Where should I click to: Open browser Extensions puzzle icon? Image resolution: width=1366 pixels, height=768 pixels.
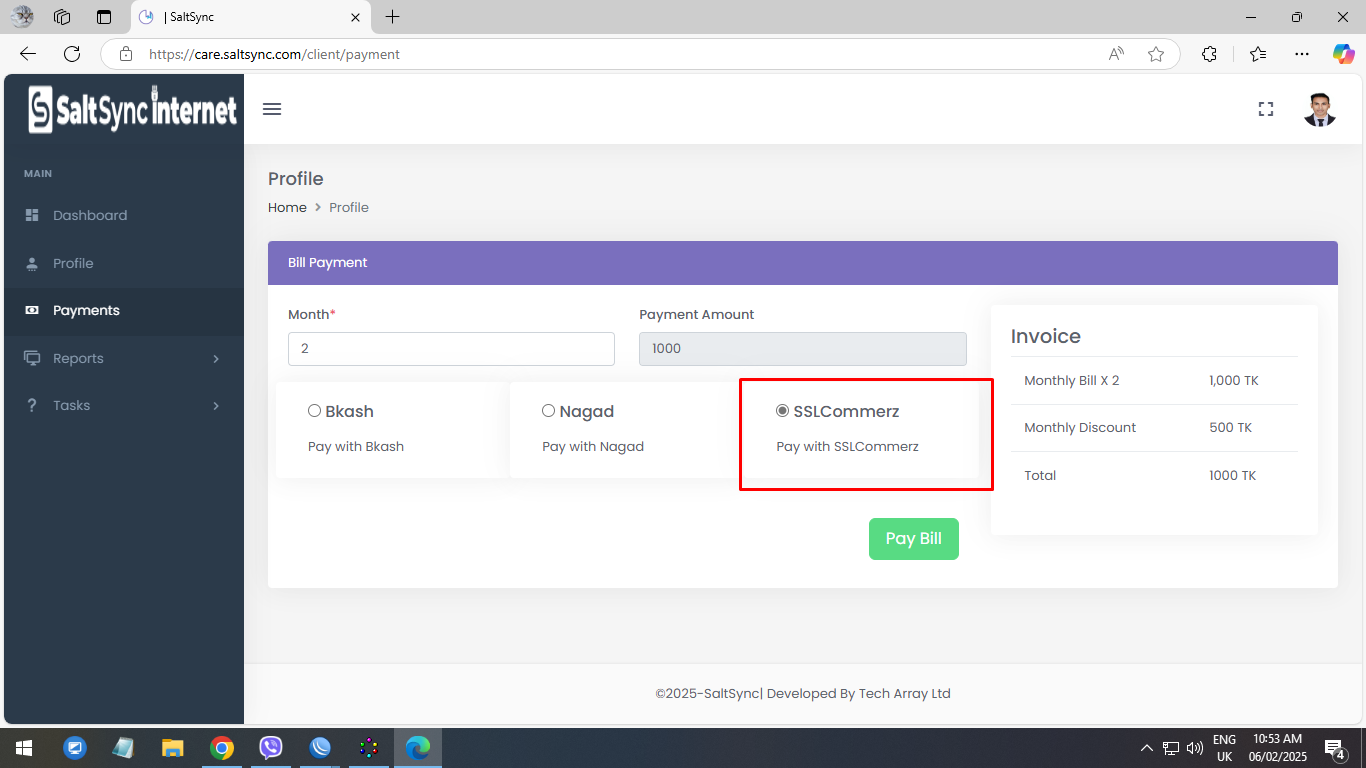pos(1209,54)
